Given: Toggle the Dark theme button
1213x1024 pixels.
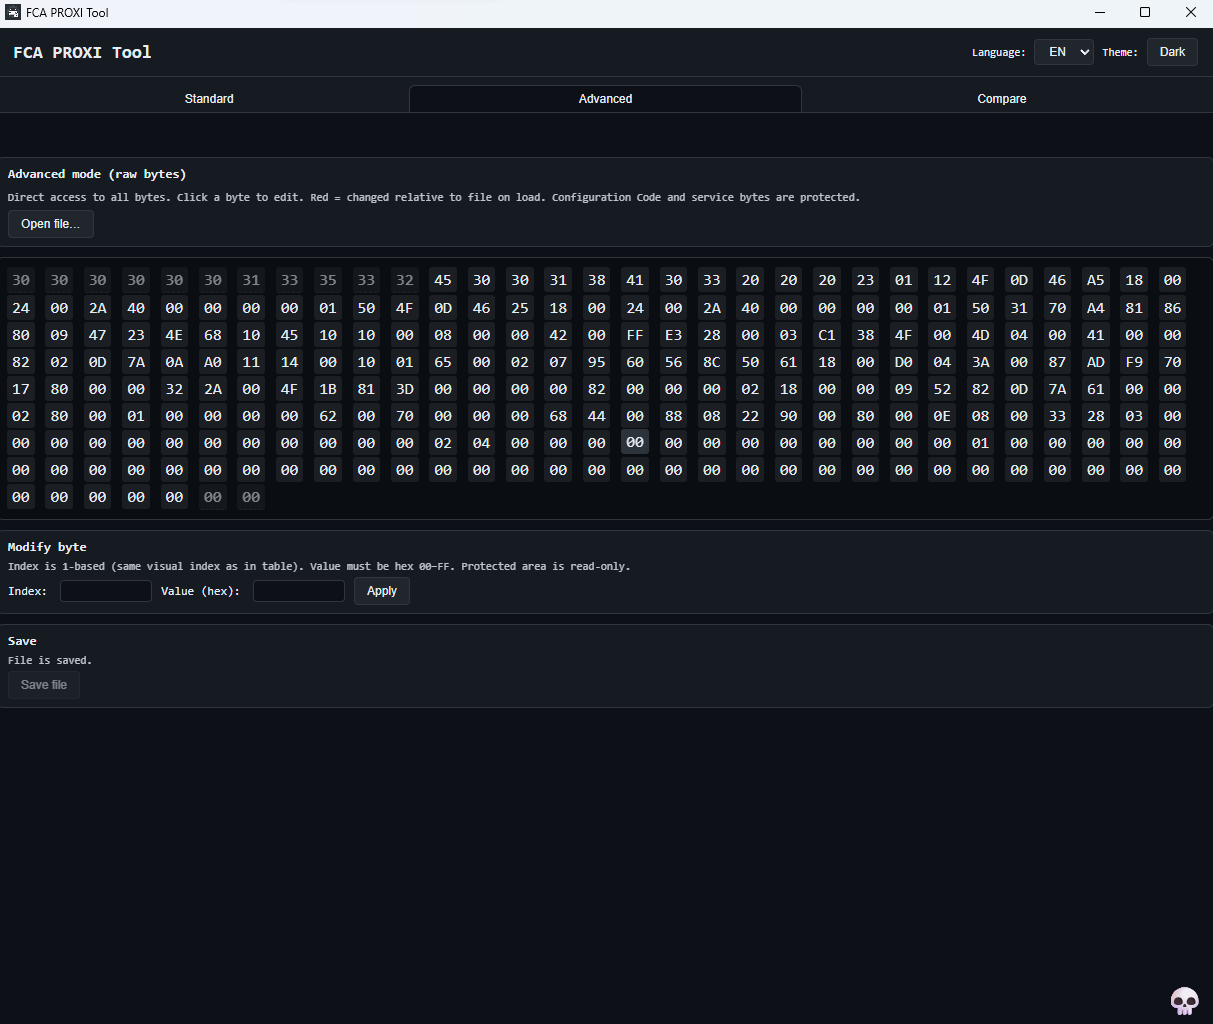Looking at the screenshot, I should click(1172, 52).
